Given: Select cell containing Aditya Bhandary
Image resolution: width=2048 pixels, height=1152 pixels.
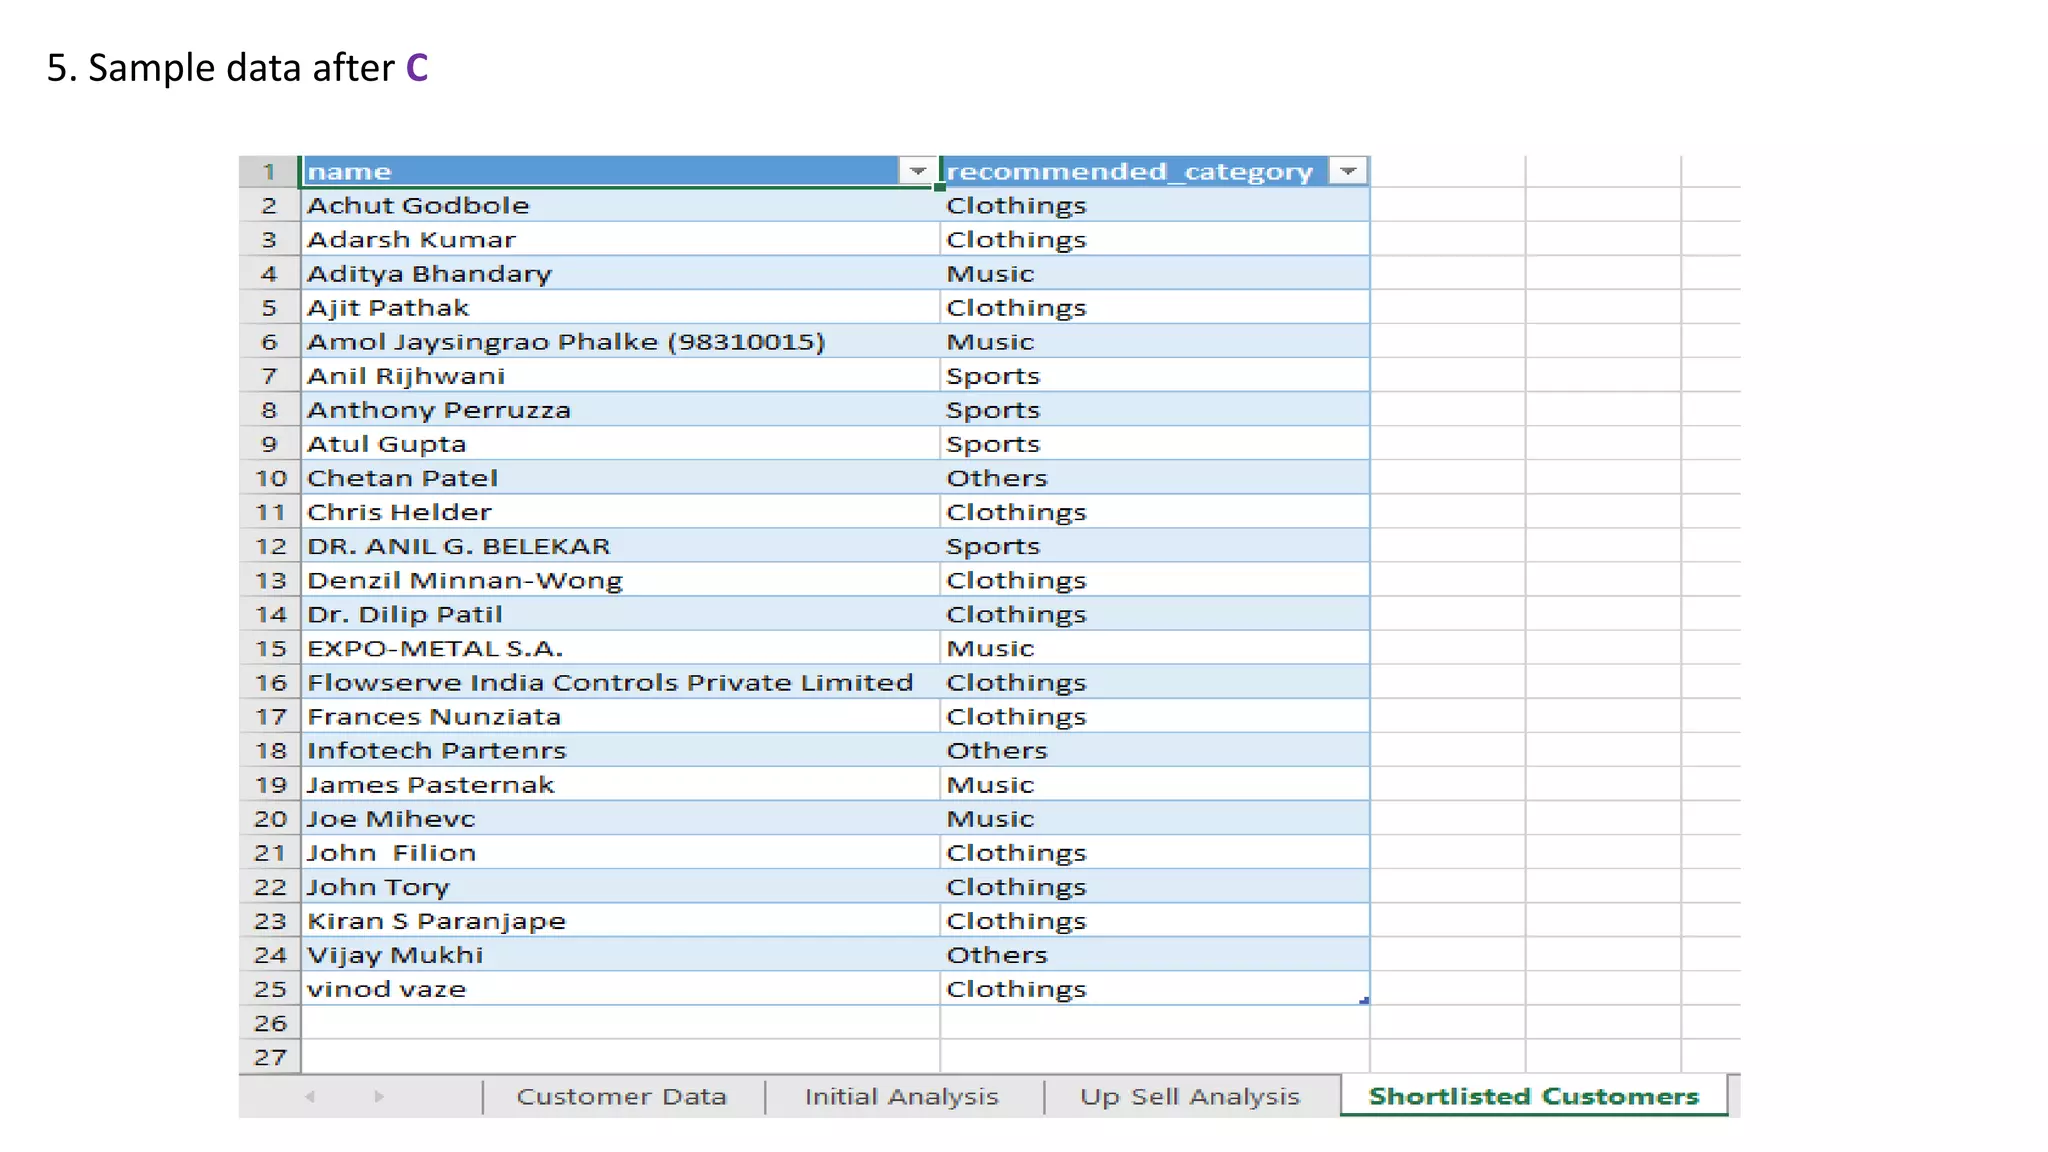Looking at the screenshot, I should point(620,274).
